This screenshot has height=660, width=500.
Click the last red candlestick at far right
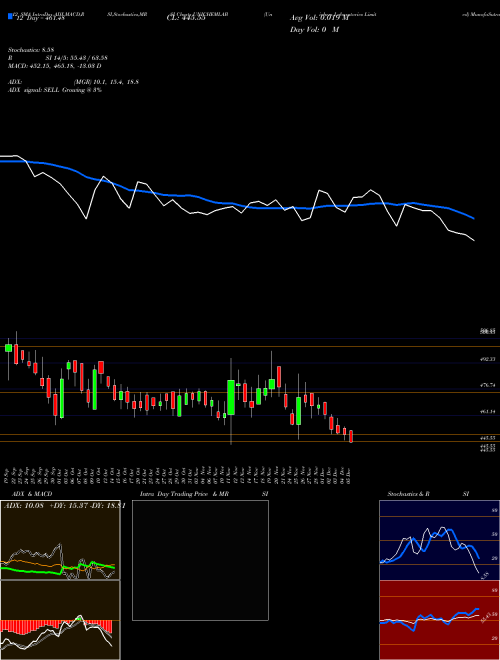[351, 436]
